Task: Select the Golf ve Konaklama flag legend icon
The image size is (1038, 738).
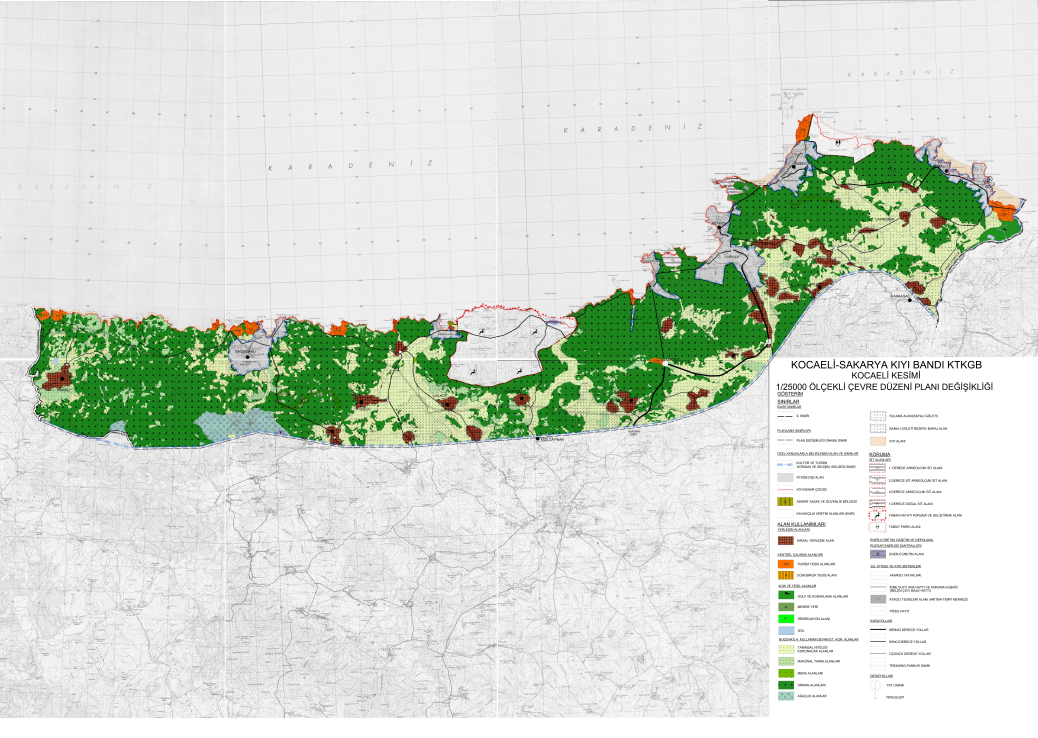Action: 786,595
